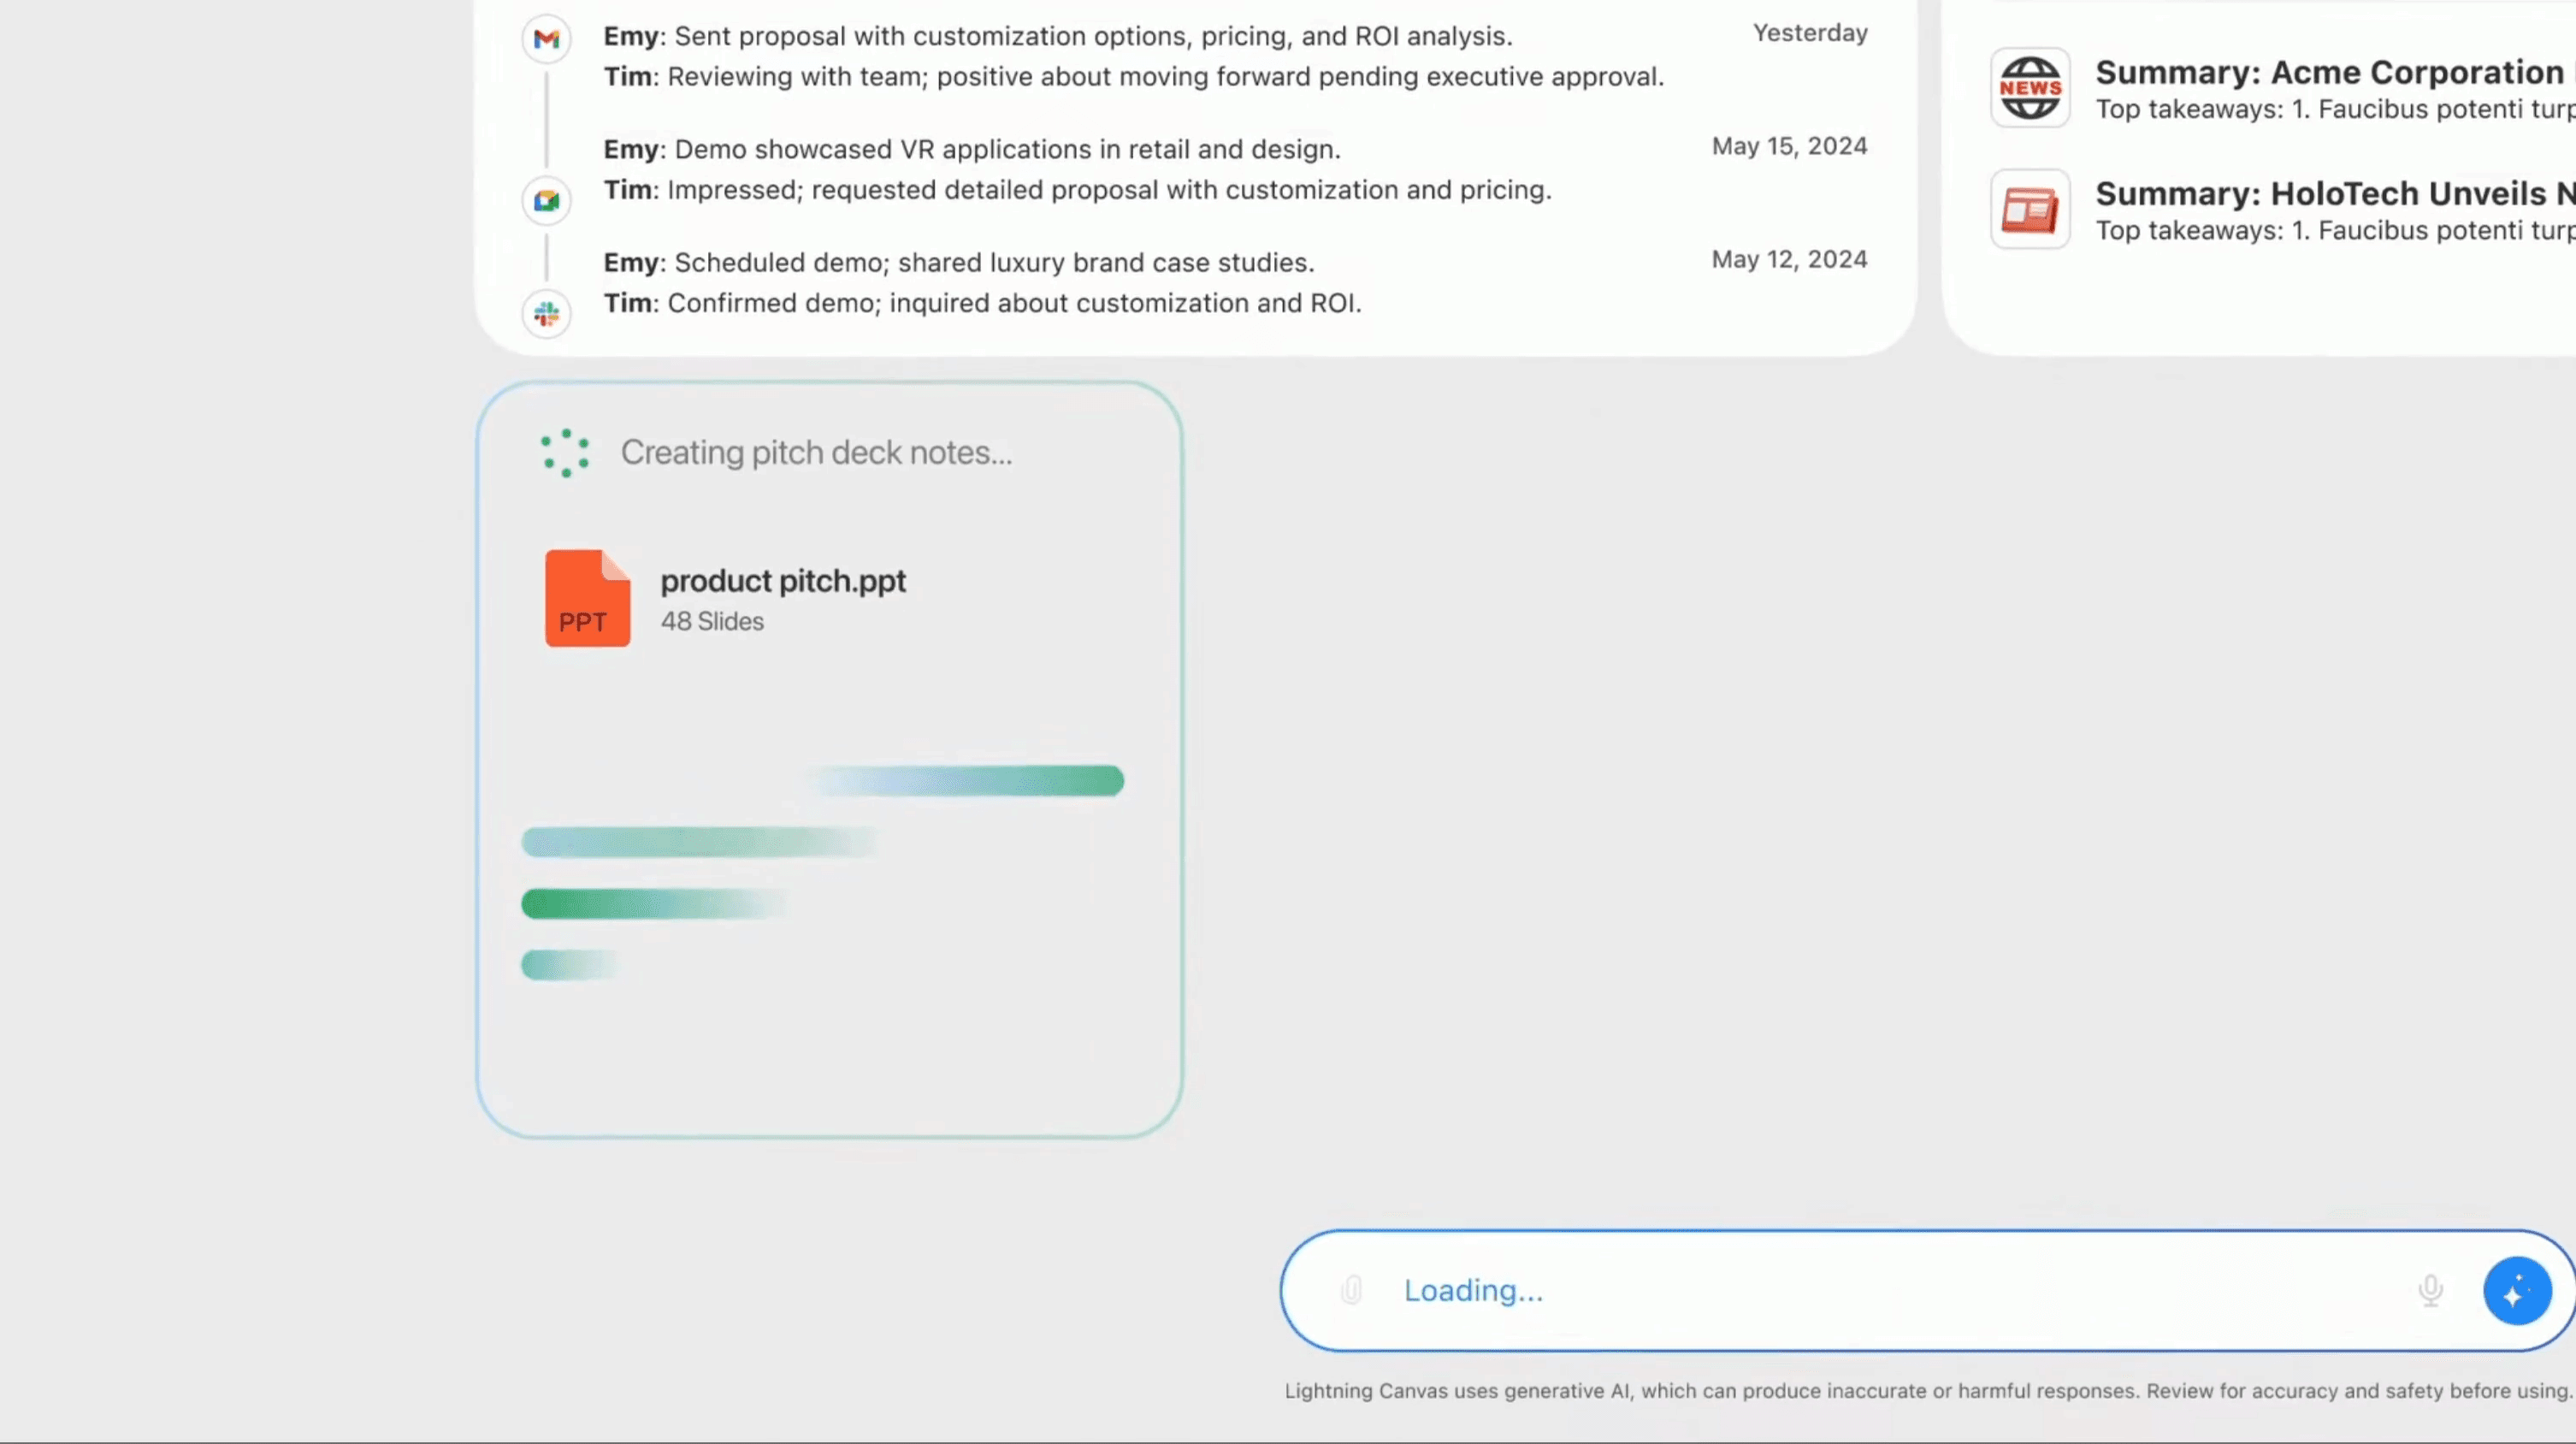Click the newspaper icon beside HoloTech summary
This screenshot has height=1444, width=2576.
click(2030, 209)
